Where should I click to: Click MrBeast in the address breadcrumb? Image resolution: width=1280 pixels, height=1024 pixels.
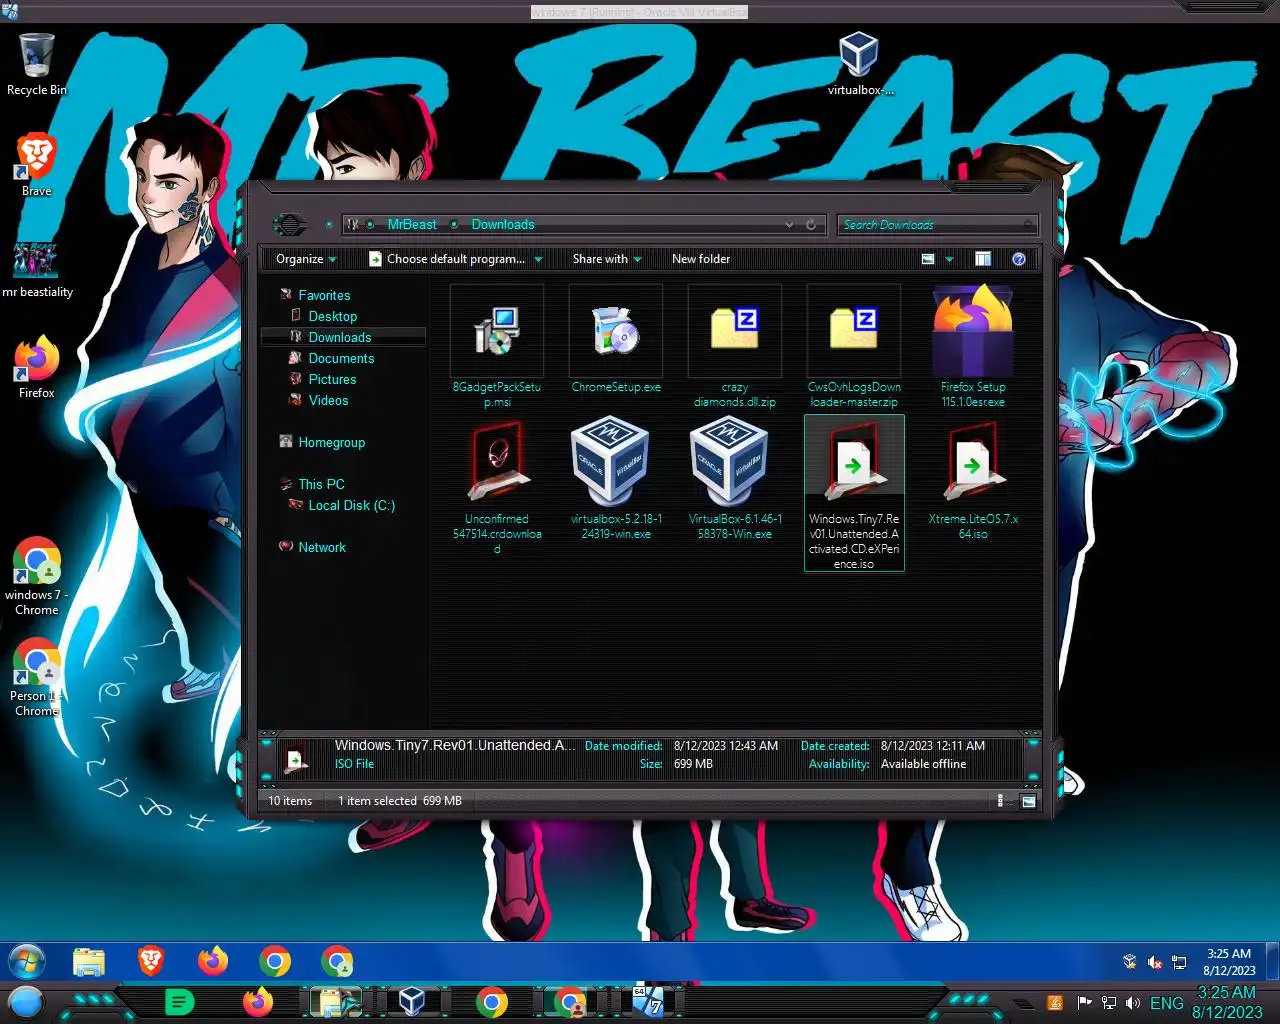pyautogui.click(x=412, y=225)
